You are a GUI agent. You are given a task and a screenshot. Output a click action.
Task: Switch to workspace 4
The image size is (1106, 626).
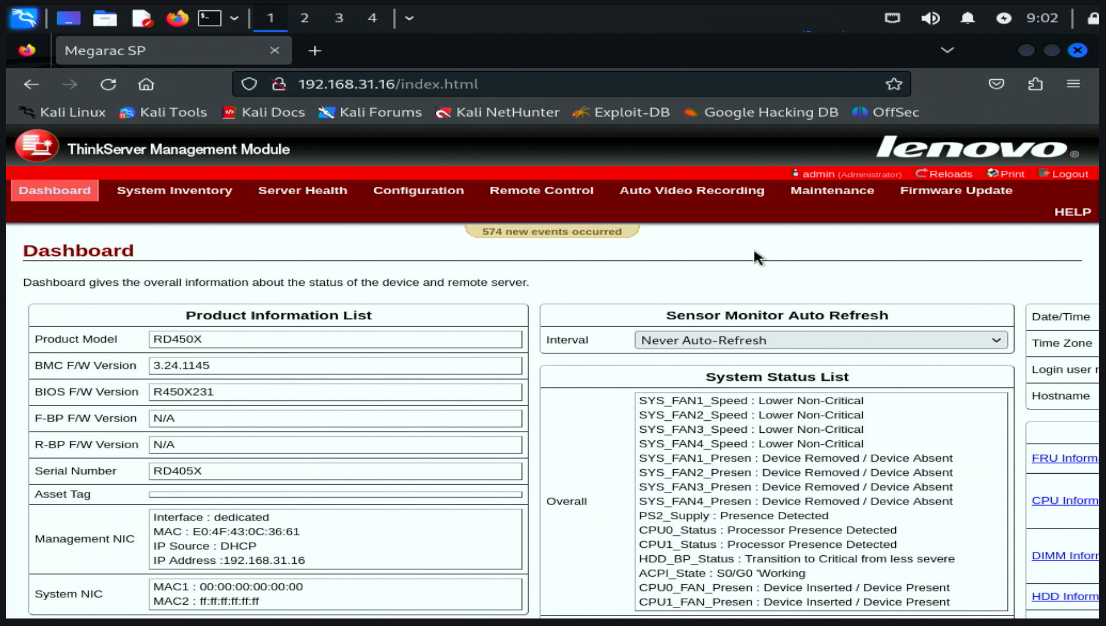pos(372,18)
